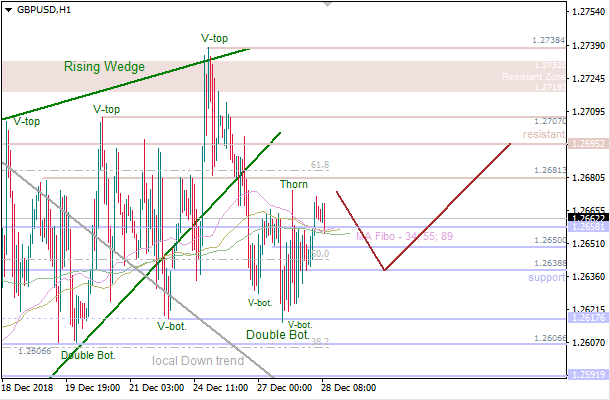The width and height of the screenshot is (610, 400).
Task: Click the 18 Dec 2018 date label
Action: (28, 386)
